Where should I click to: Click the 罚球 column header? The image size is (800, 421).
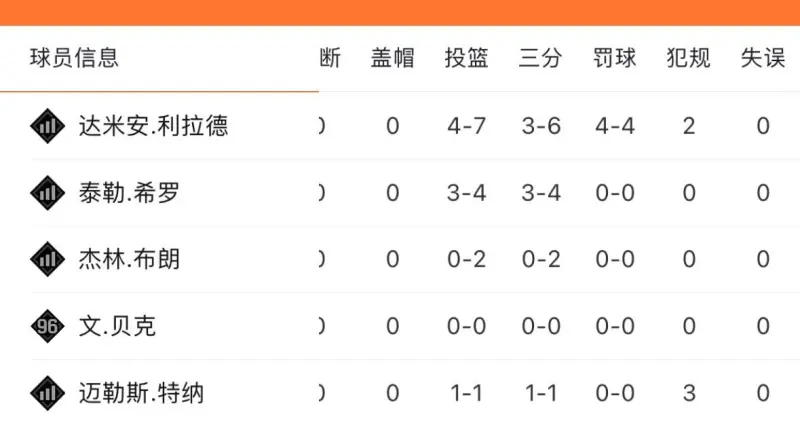click(615, 58)
